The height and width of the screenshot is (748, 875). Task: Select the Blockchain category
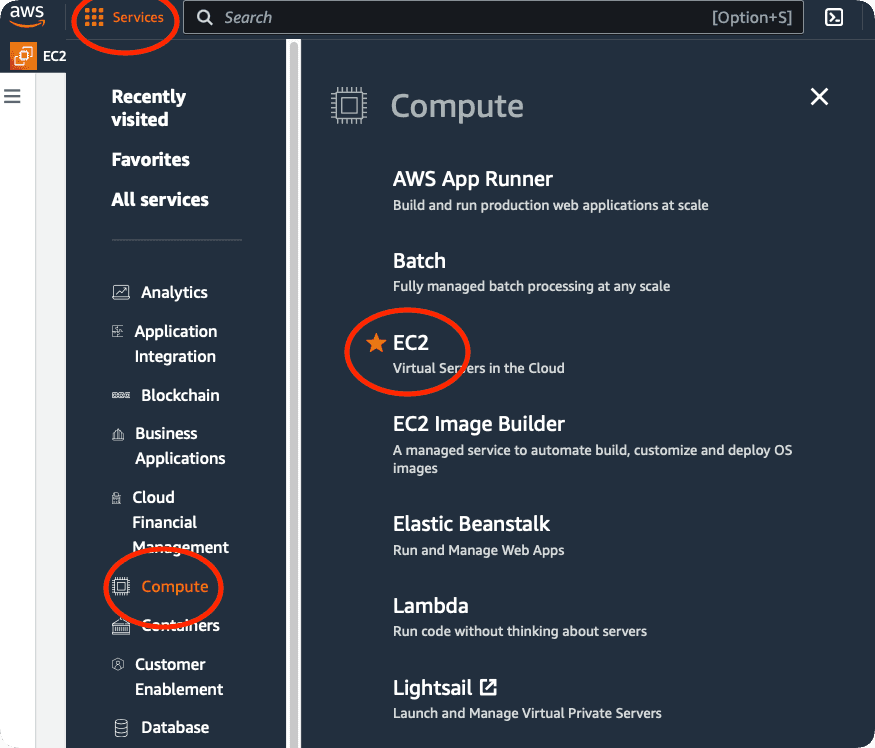click(x=179, y=395)
